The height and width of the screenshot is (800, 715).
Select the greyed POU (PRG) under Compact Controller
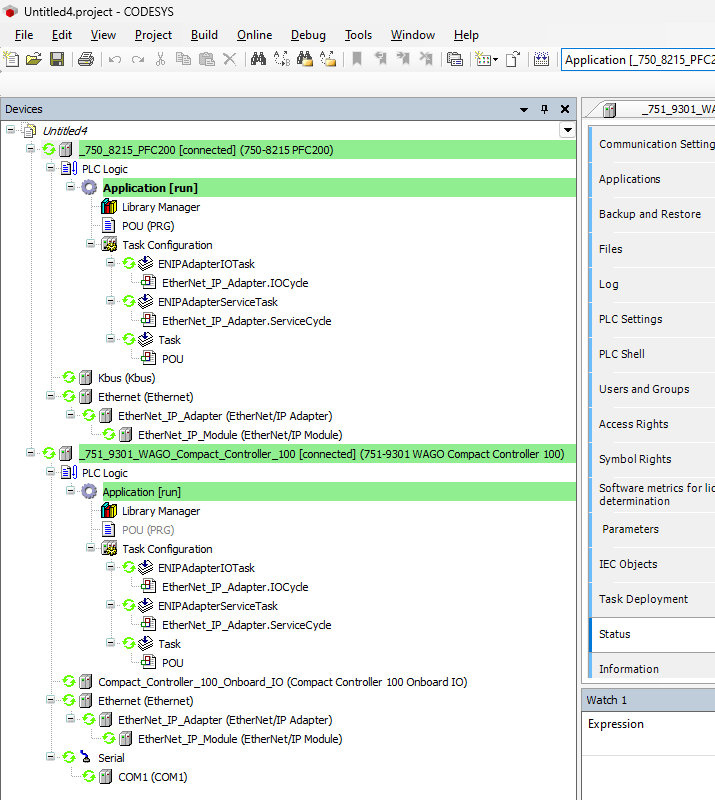pyautogui.click(x=148, y=530)
